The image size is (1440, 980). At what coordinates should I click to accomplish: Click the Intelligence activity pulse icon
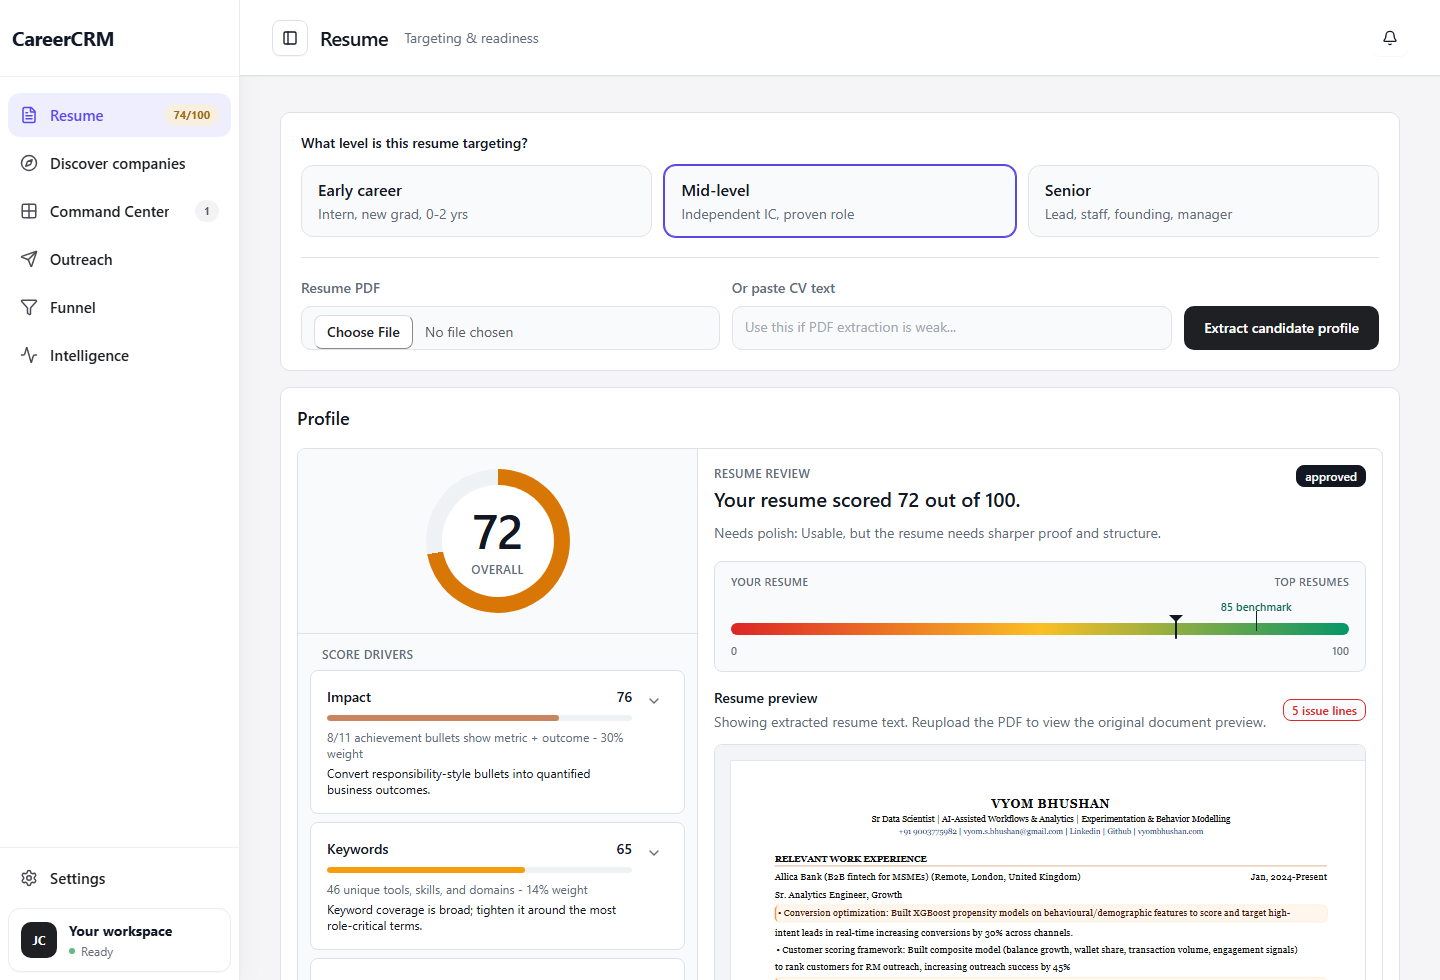[29, 355]
